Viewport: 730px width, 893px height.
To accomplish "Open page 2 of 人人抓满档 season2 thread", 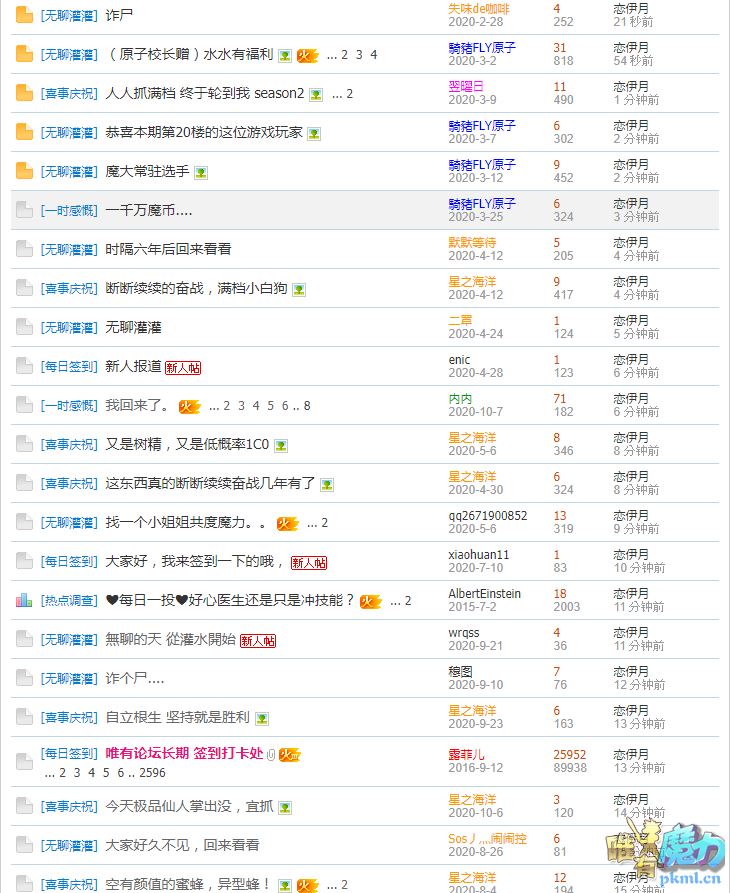I will point(349,94).
